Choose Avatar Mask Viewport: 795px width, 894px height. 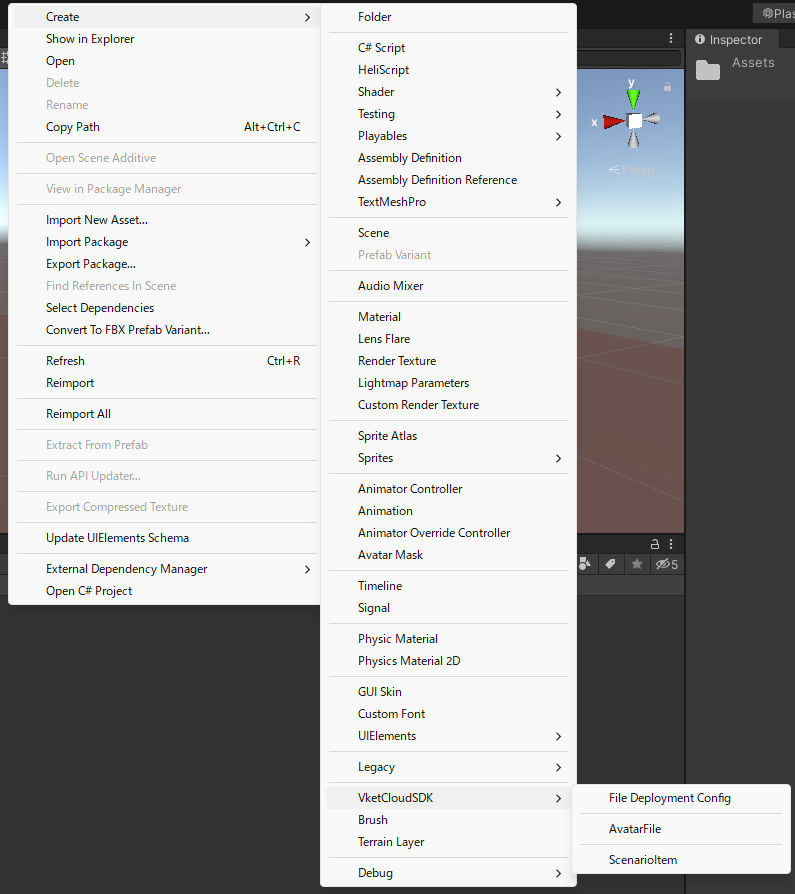[x=448, y=555]
